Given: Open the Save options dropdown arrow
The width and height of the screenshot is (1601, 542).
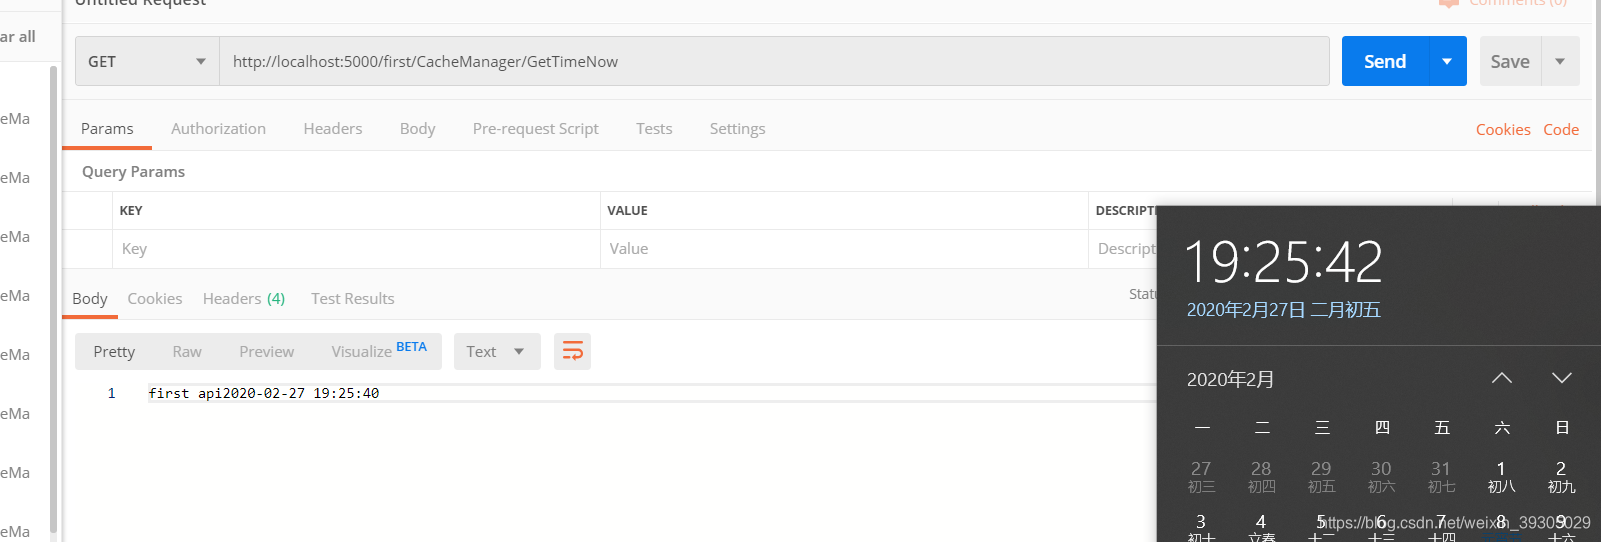Looking at the screenshot, I should (1560, 61).
